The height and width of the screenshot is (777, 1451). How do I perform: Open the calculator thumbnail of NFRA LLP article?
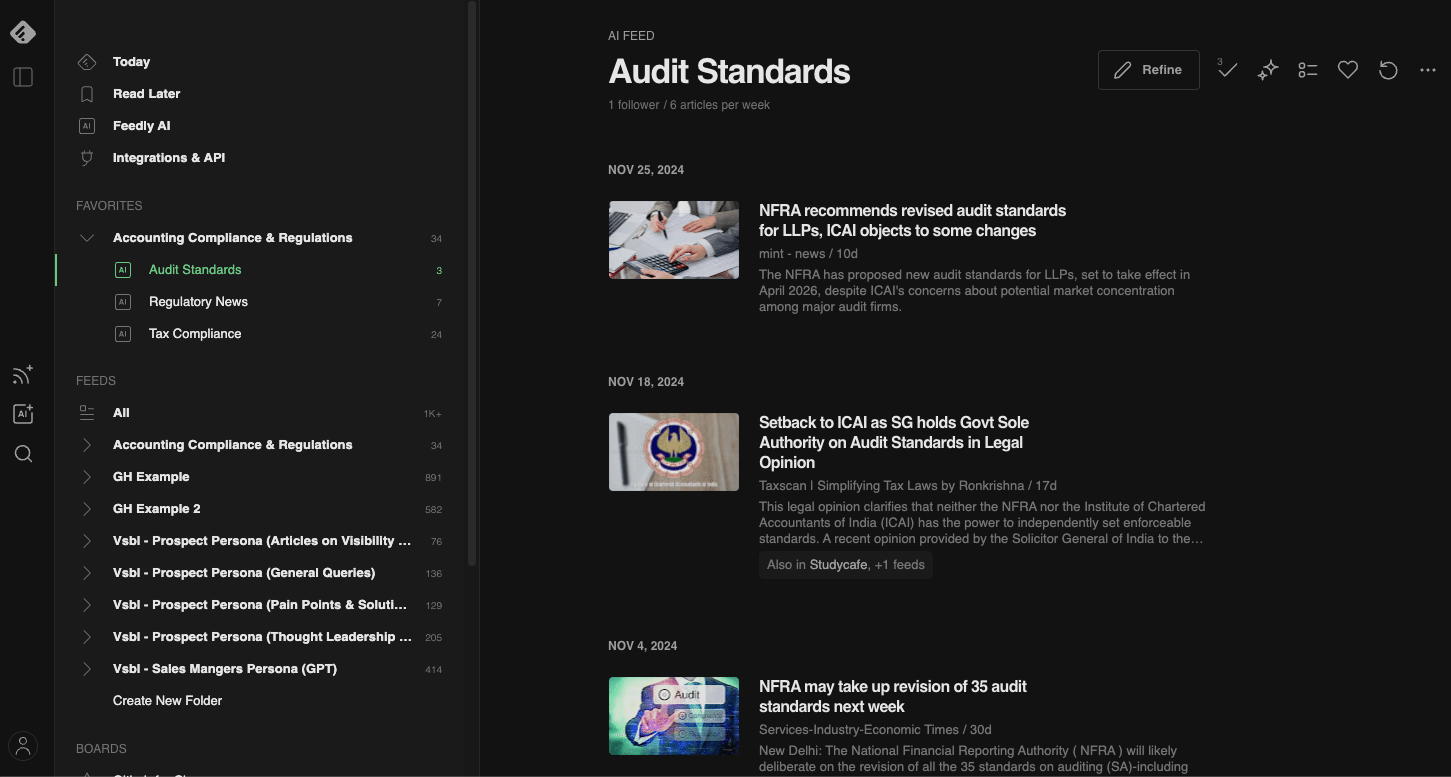tap(674, 240)
